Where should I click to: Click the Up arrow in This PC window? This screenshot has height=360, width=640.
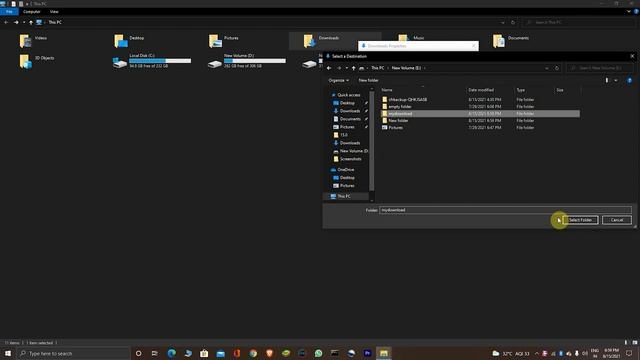tap(31, 22)
